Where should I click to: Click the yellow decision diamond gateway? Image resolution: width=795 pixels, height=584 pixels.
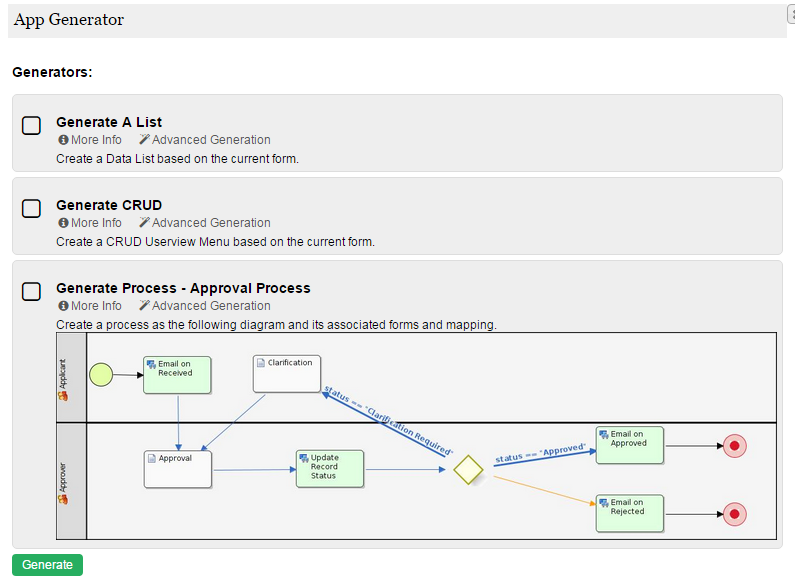click(x=468, y=470)
